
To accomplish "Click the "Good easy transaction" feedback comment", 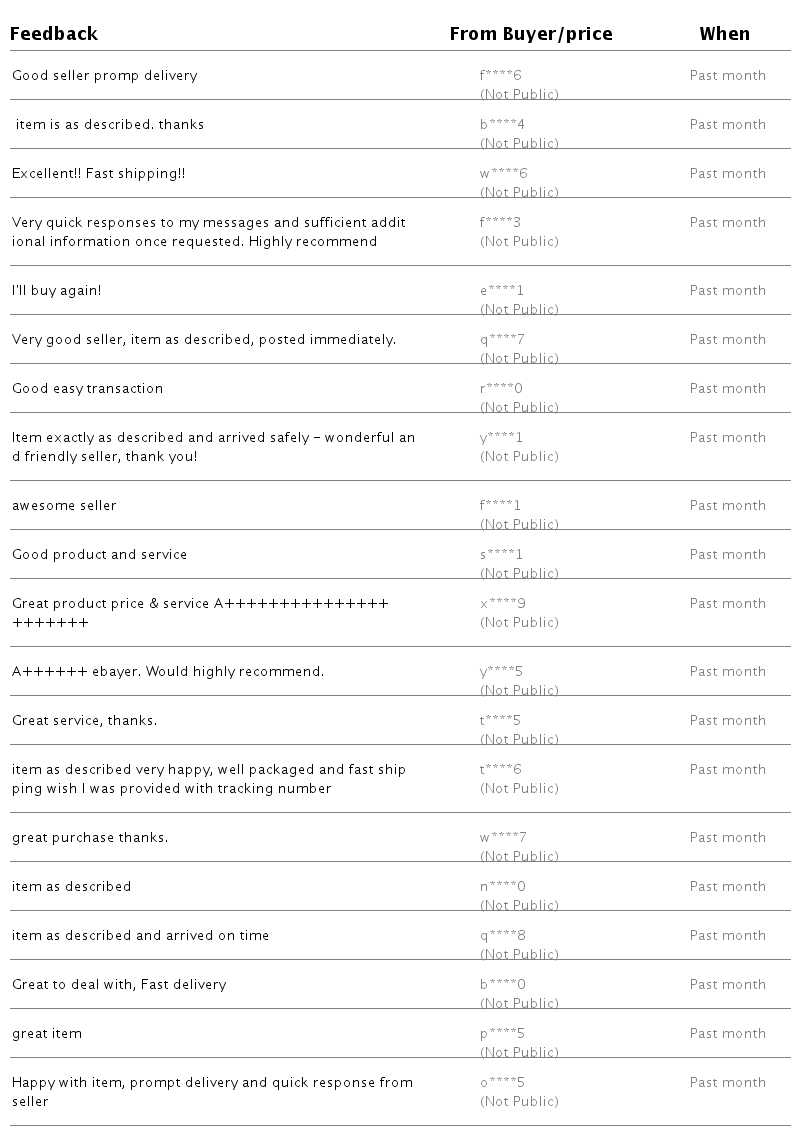I will [87, 389].
